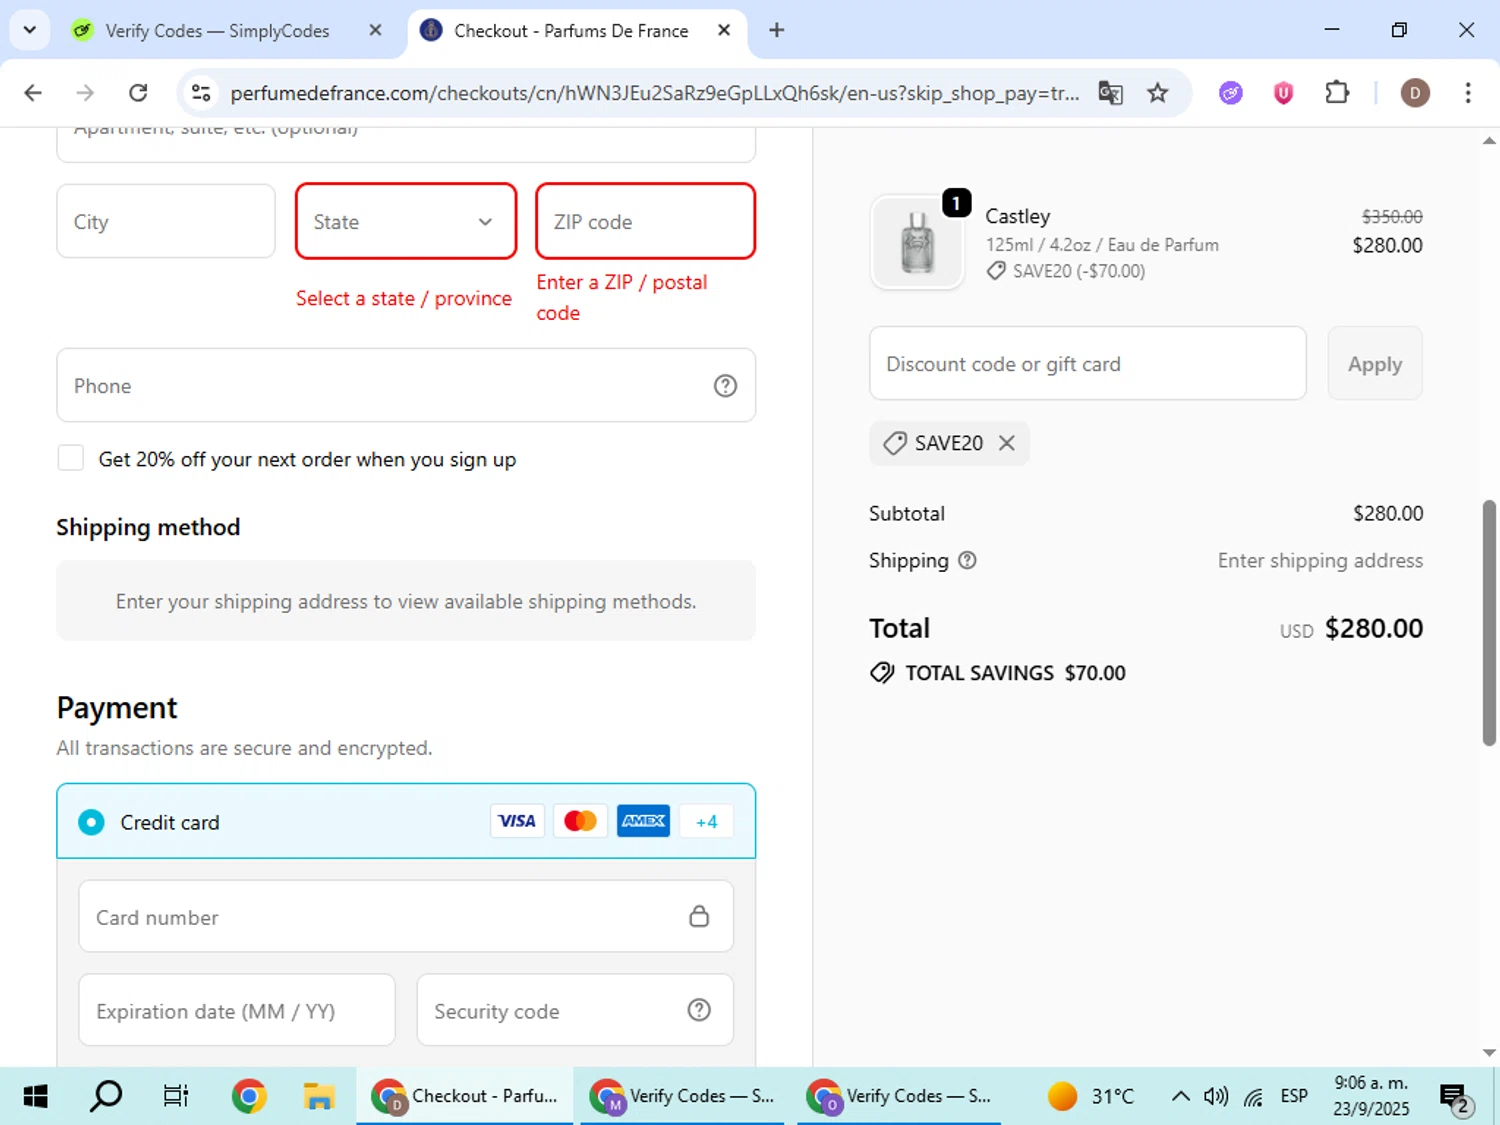Show hidden system tray icons

(1180, 1096)
